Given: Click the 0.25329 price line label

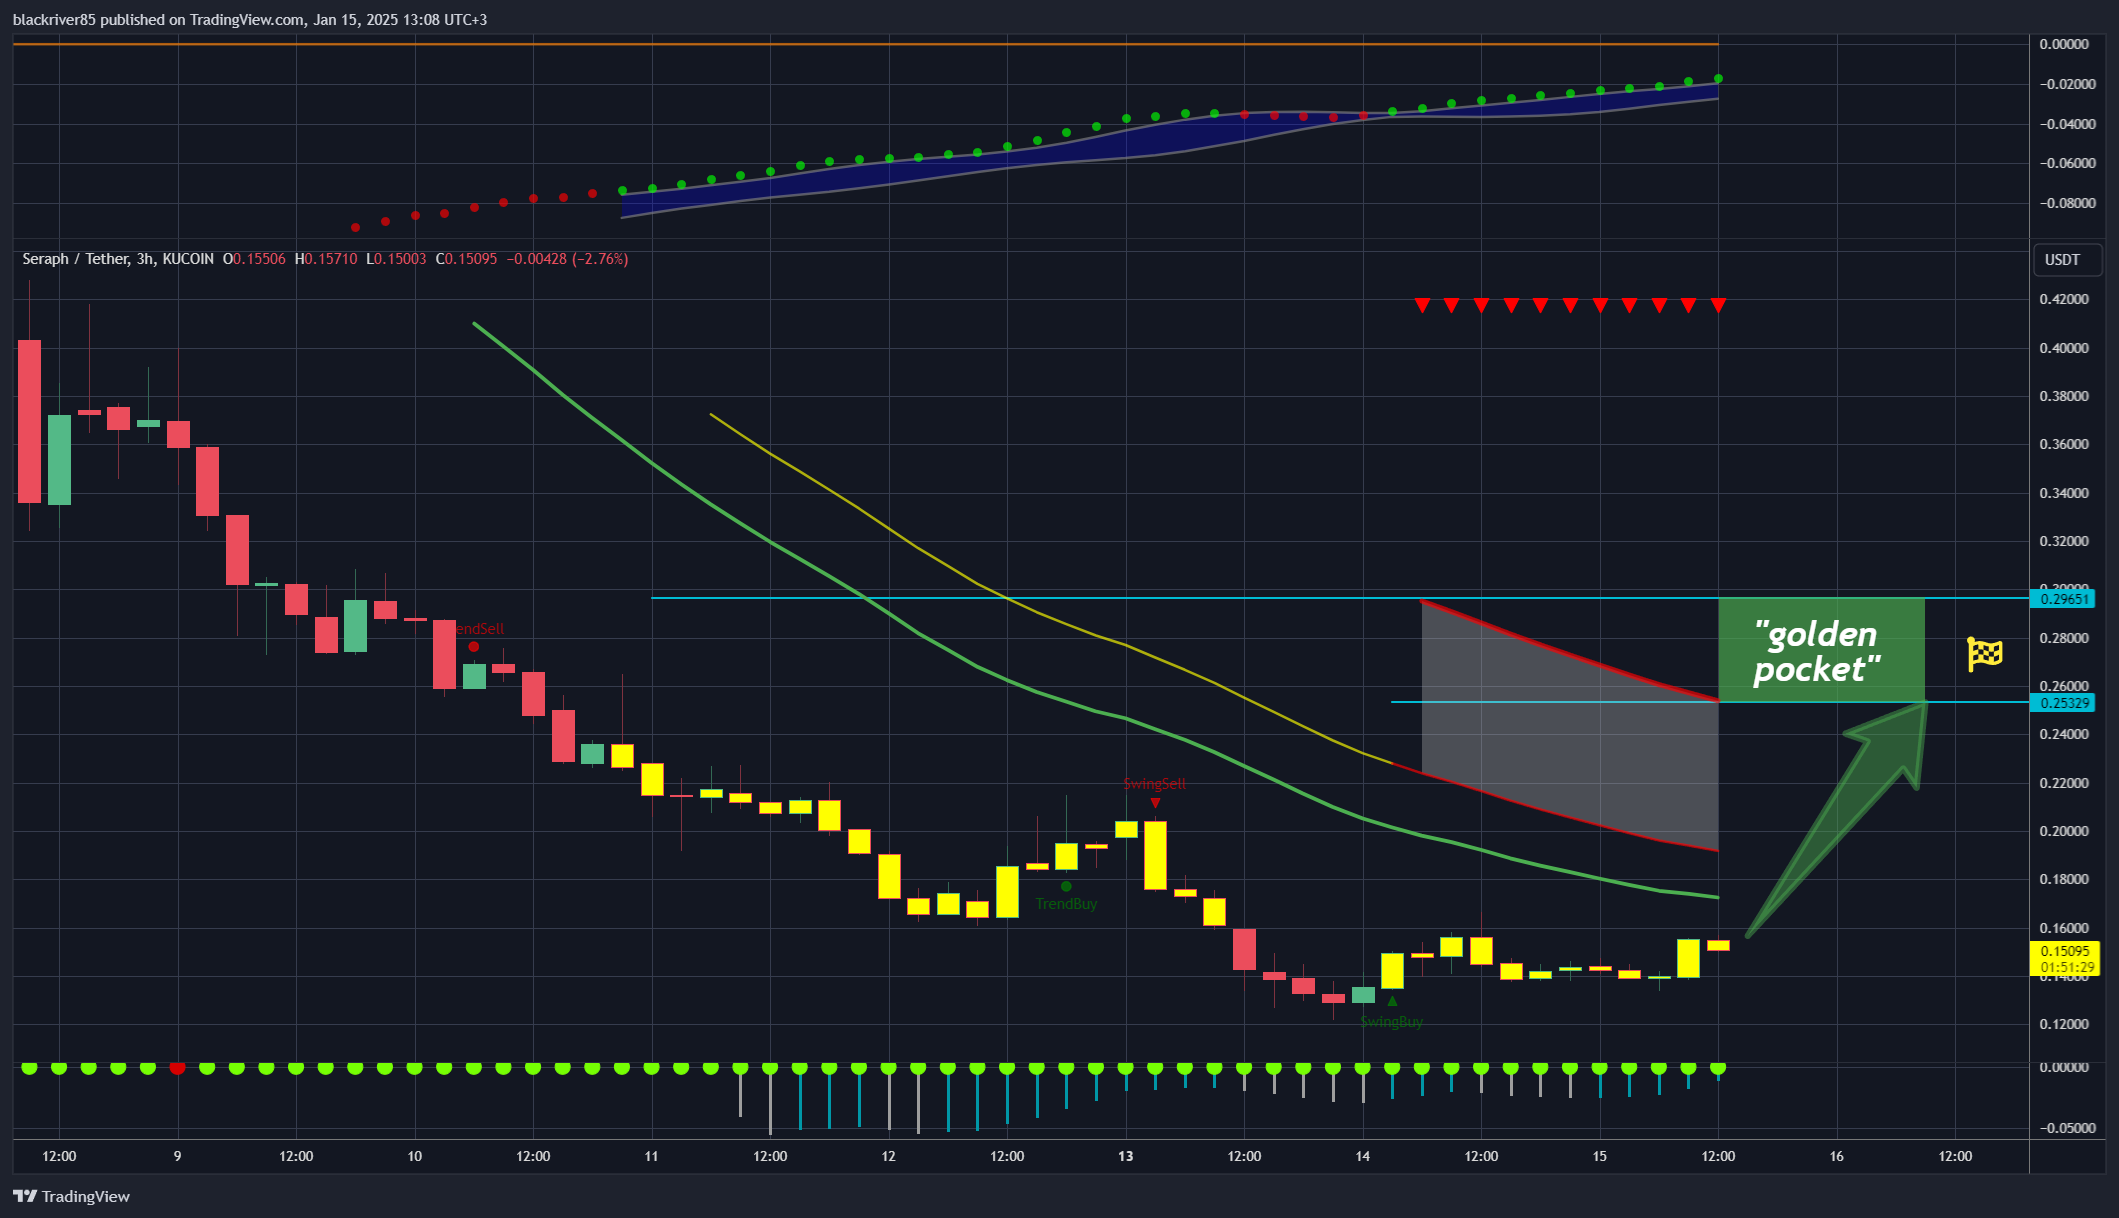Looking at the screenshot, I should pos(2064,703).
